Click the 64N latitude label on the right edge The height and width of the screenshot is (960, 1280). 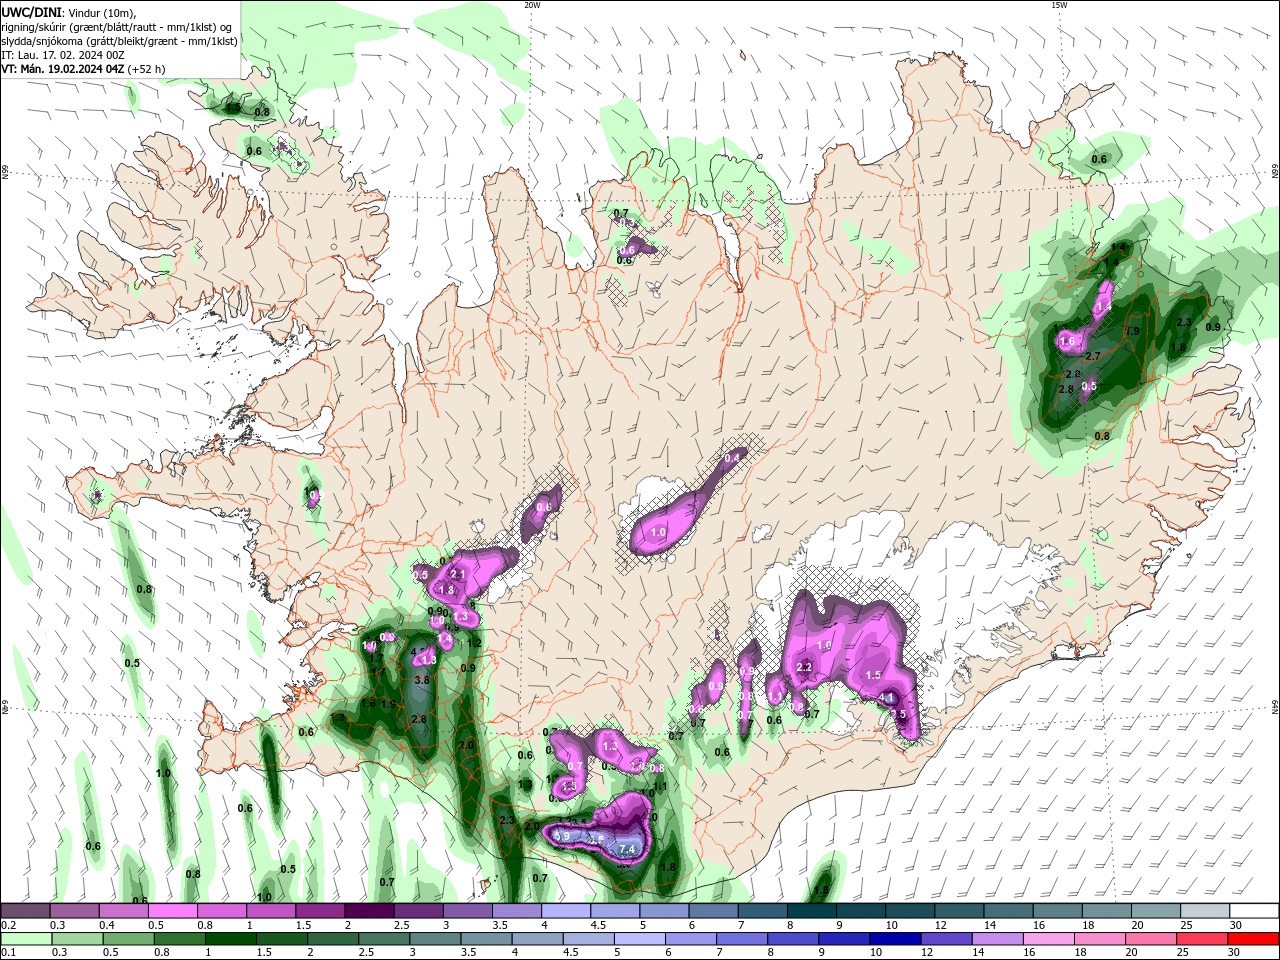point(1275,709)
